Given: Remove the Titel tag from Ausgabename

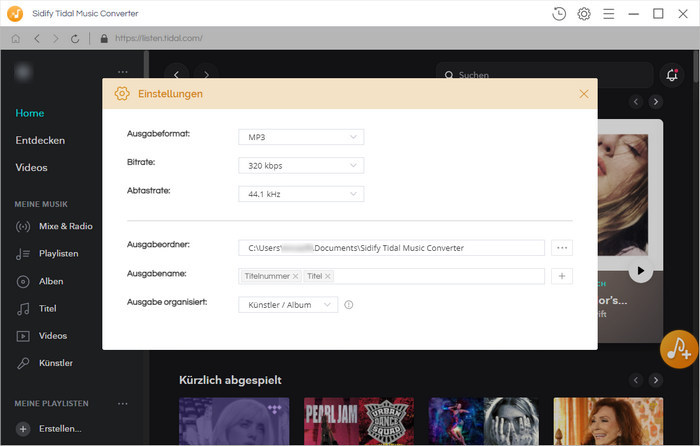Looking at the screenshot, I should click(328, 276).
